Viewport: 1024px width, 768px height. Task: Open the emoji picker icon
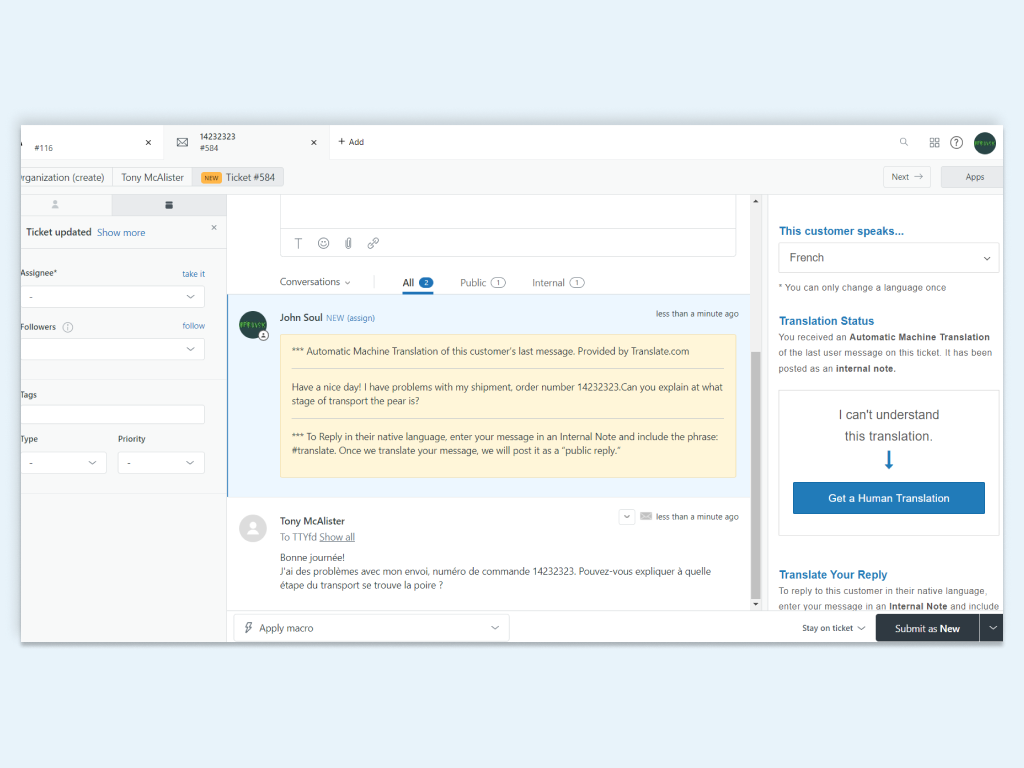click(323, 243)
